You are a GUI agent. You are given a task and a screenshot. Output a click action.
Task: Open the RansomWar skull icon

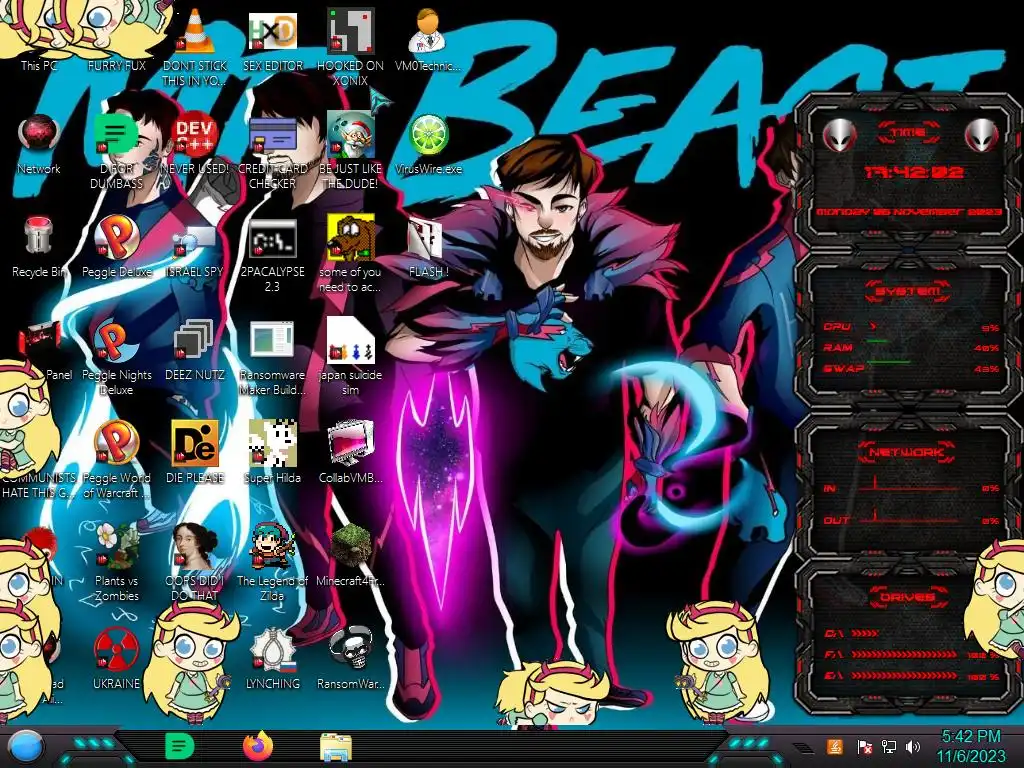click(350, 649)
